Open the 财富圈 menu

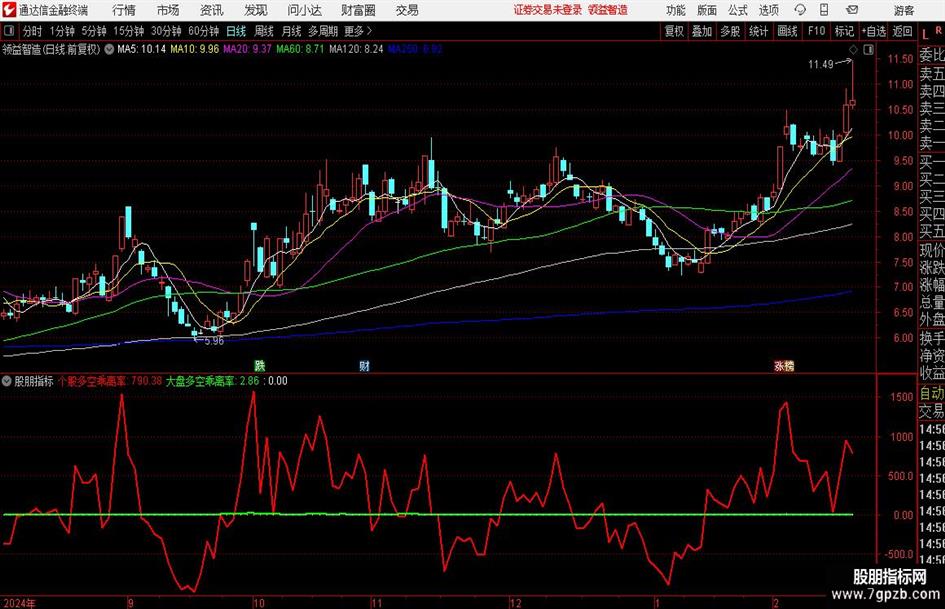[358, 10]
